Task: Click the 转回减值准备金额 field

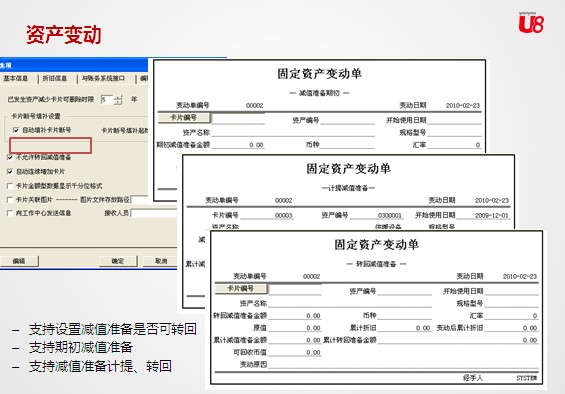Action: 295,316
